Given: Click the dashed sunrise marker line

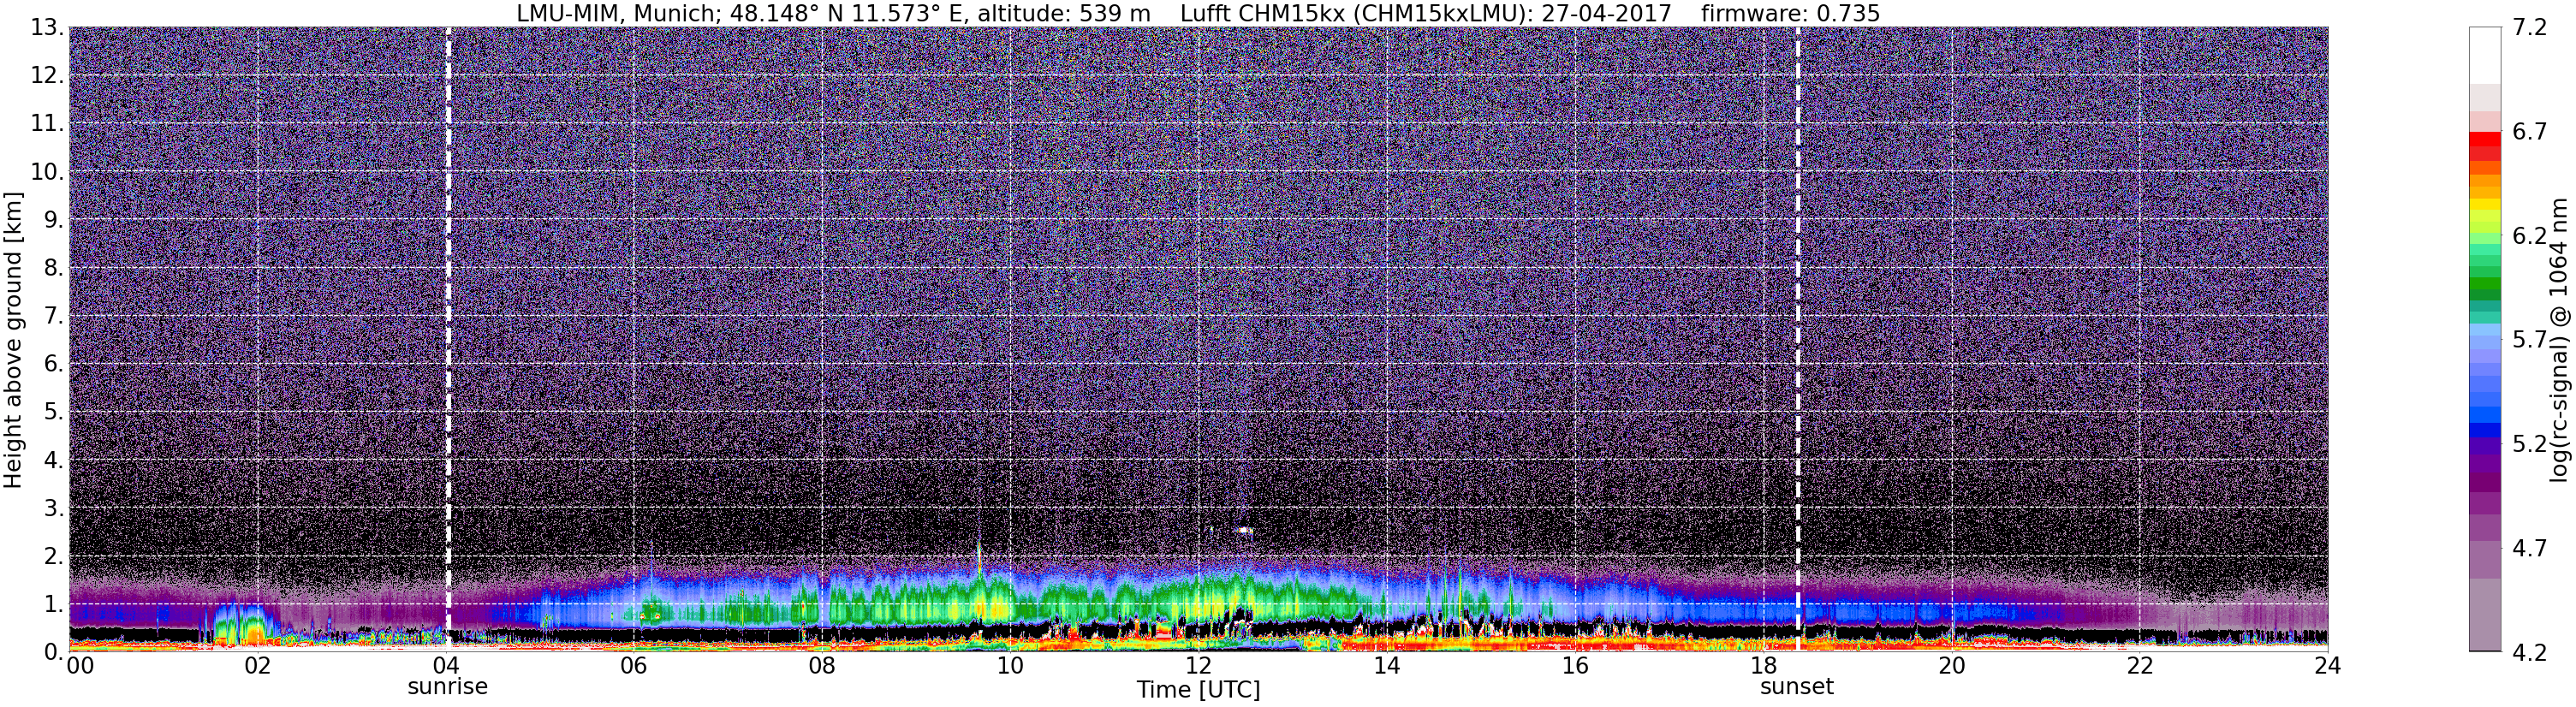Looking at the screenshot, I should (x=448, y=338).
